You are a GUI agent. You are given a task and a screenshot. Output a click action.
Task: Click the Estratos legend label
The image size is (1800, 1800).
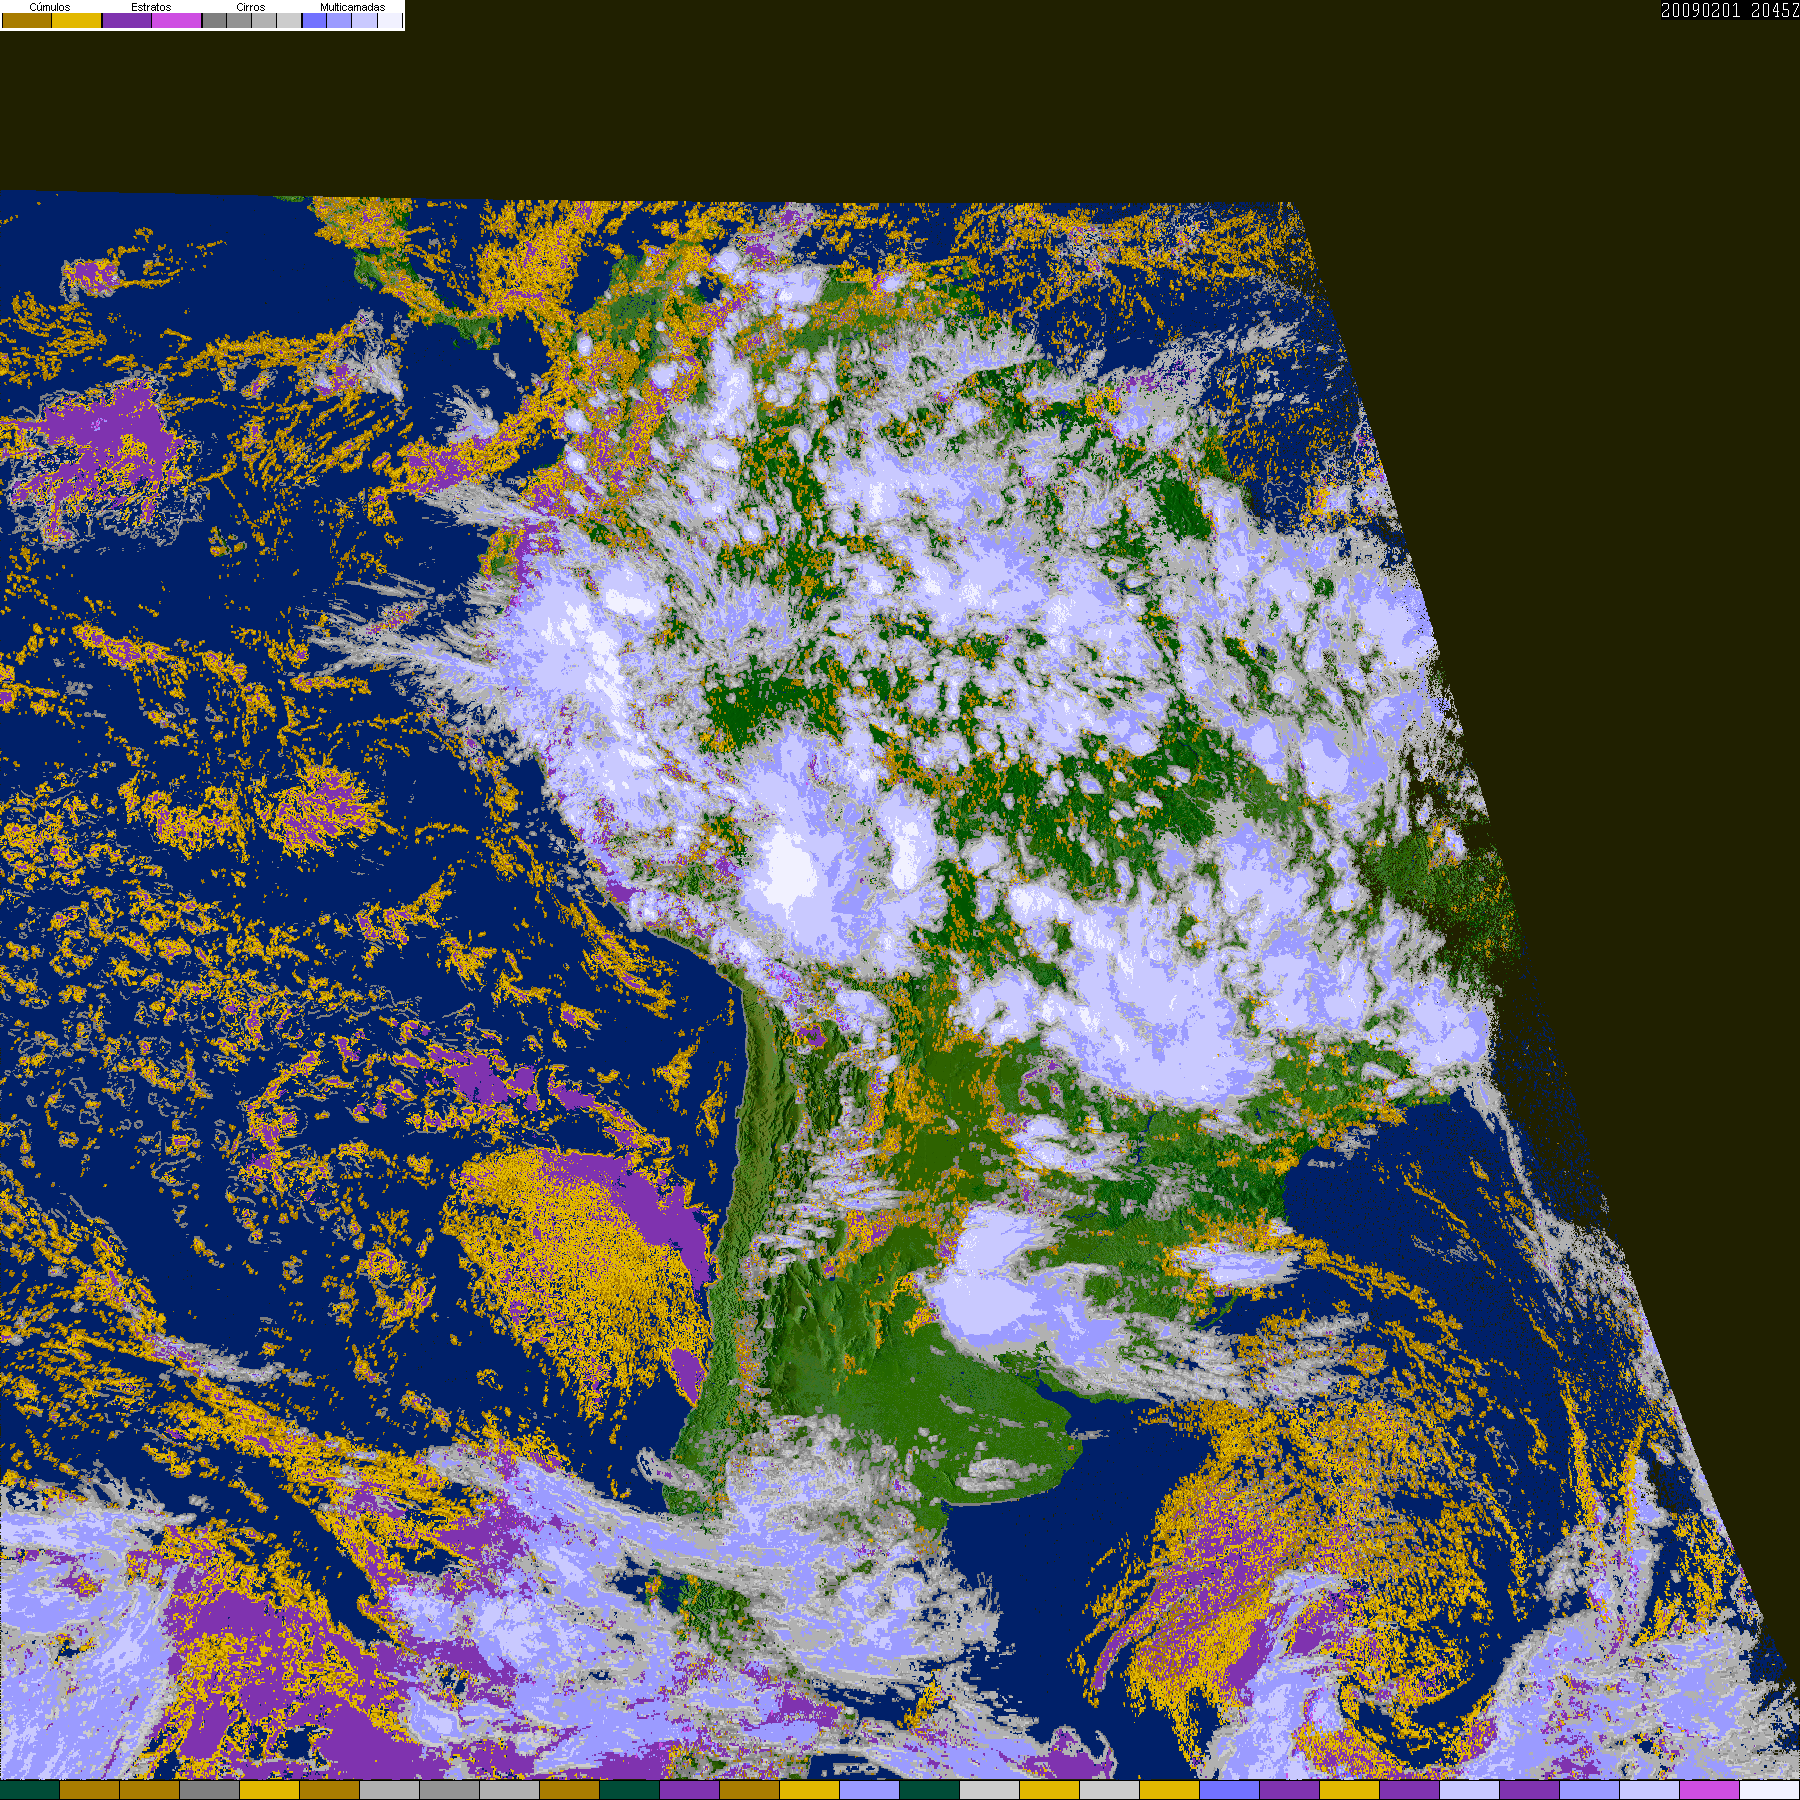click(x=151, y=7)
